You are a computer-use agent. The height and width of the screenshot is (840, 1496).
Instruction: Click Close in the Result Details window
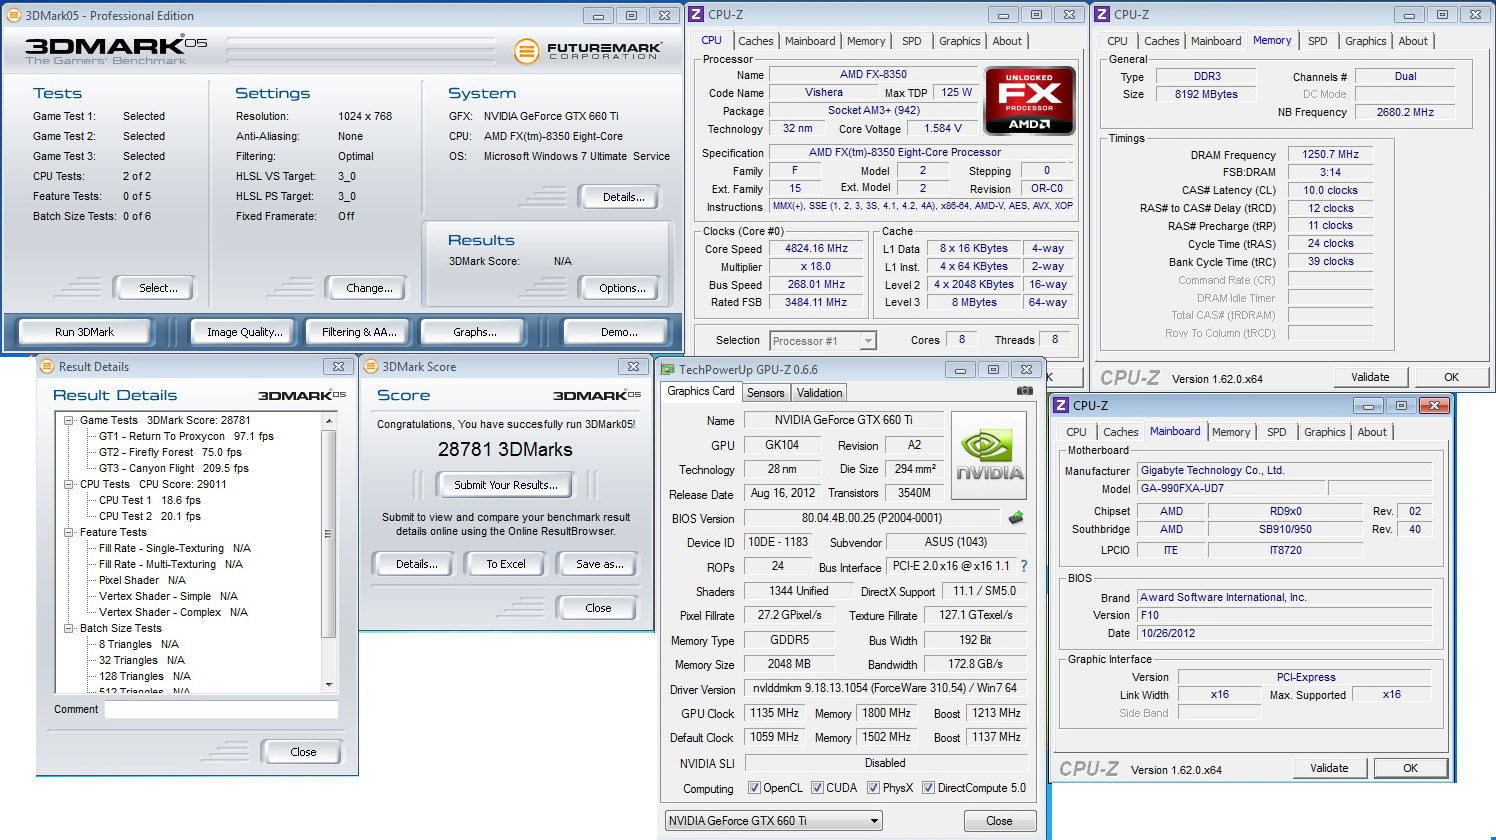pos(303,752)
